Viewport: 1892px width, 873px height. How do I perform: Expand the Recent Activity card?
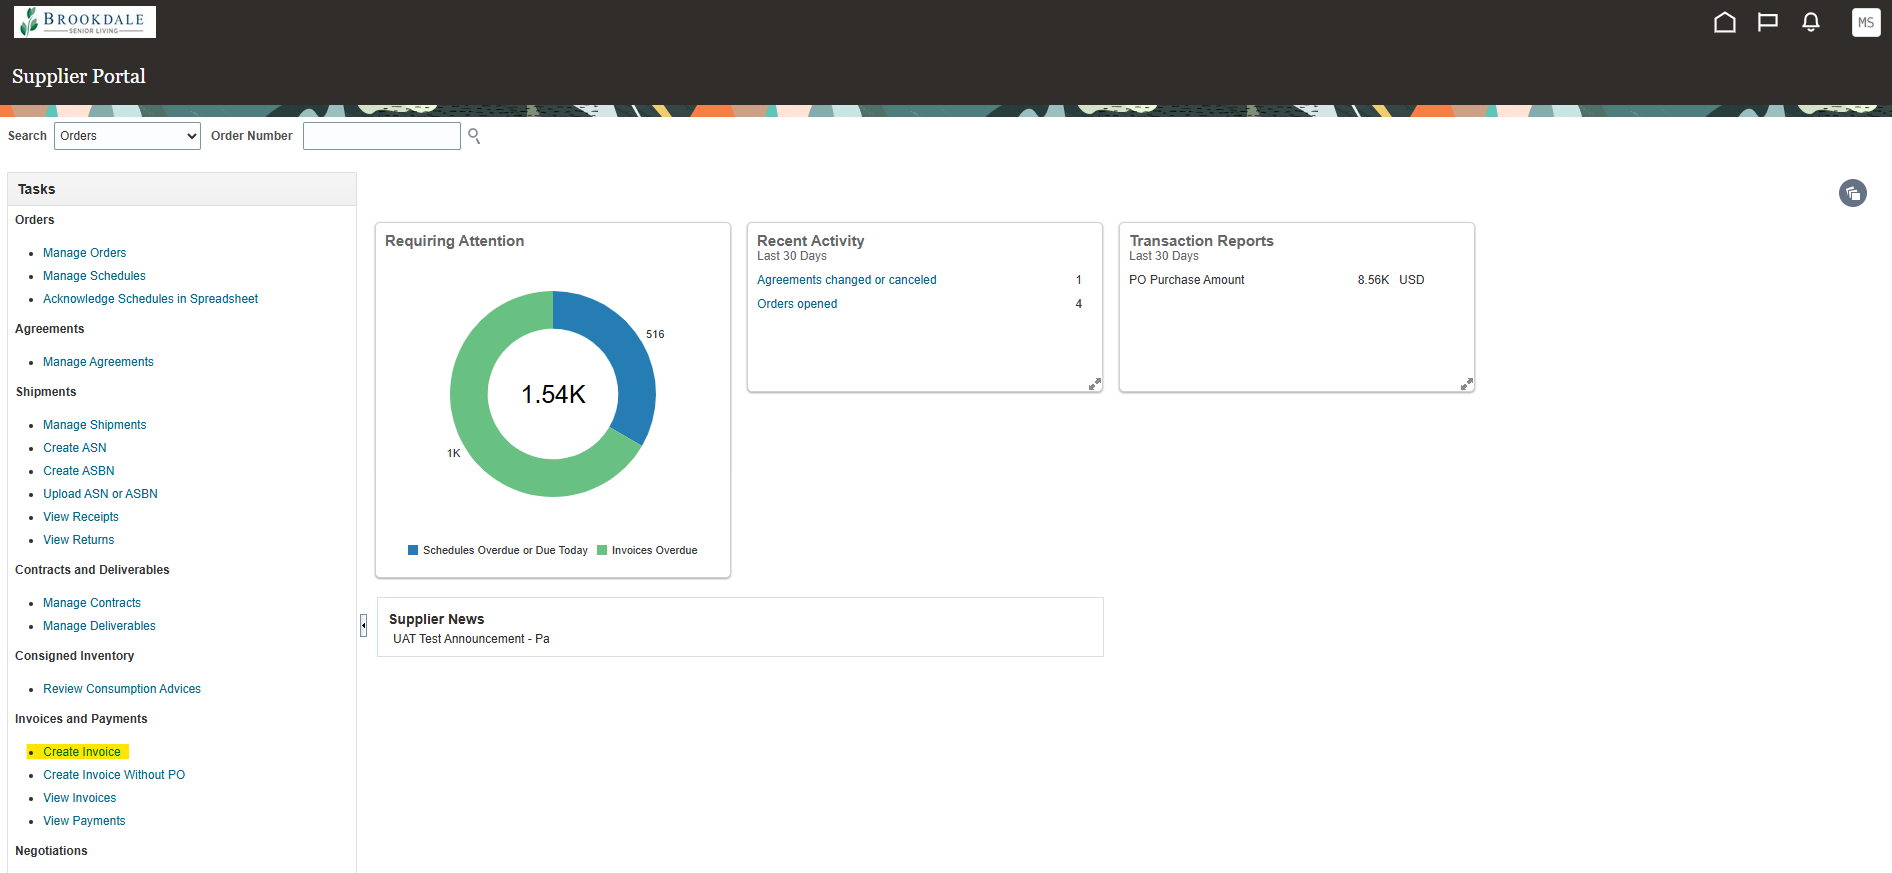1094,384
